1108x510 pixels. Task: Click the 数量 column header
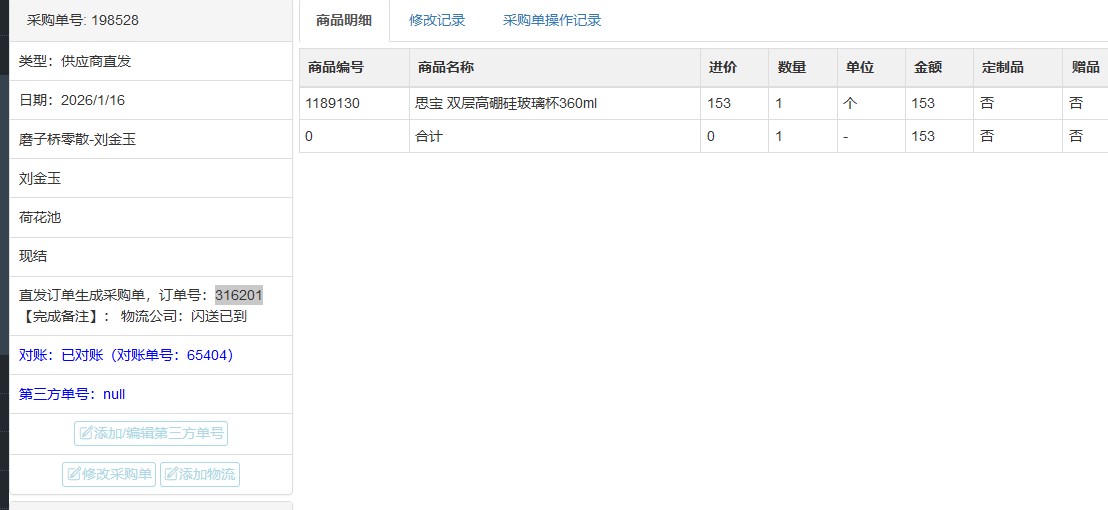792,67
